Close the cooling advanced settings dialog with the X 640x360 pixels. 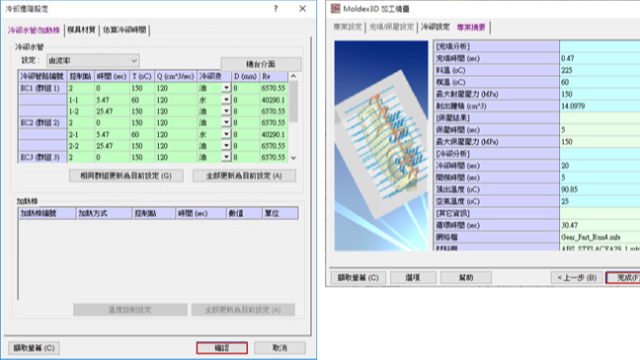click(302, 9)
